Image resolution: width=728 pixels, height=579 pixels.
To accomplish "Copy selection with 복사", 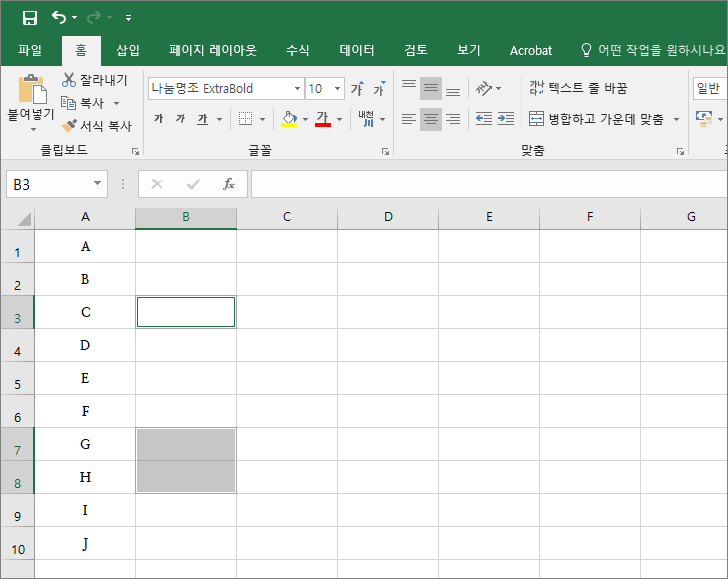I will tap(83, 103).
